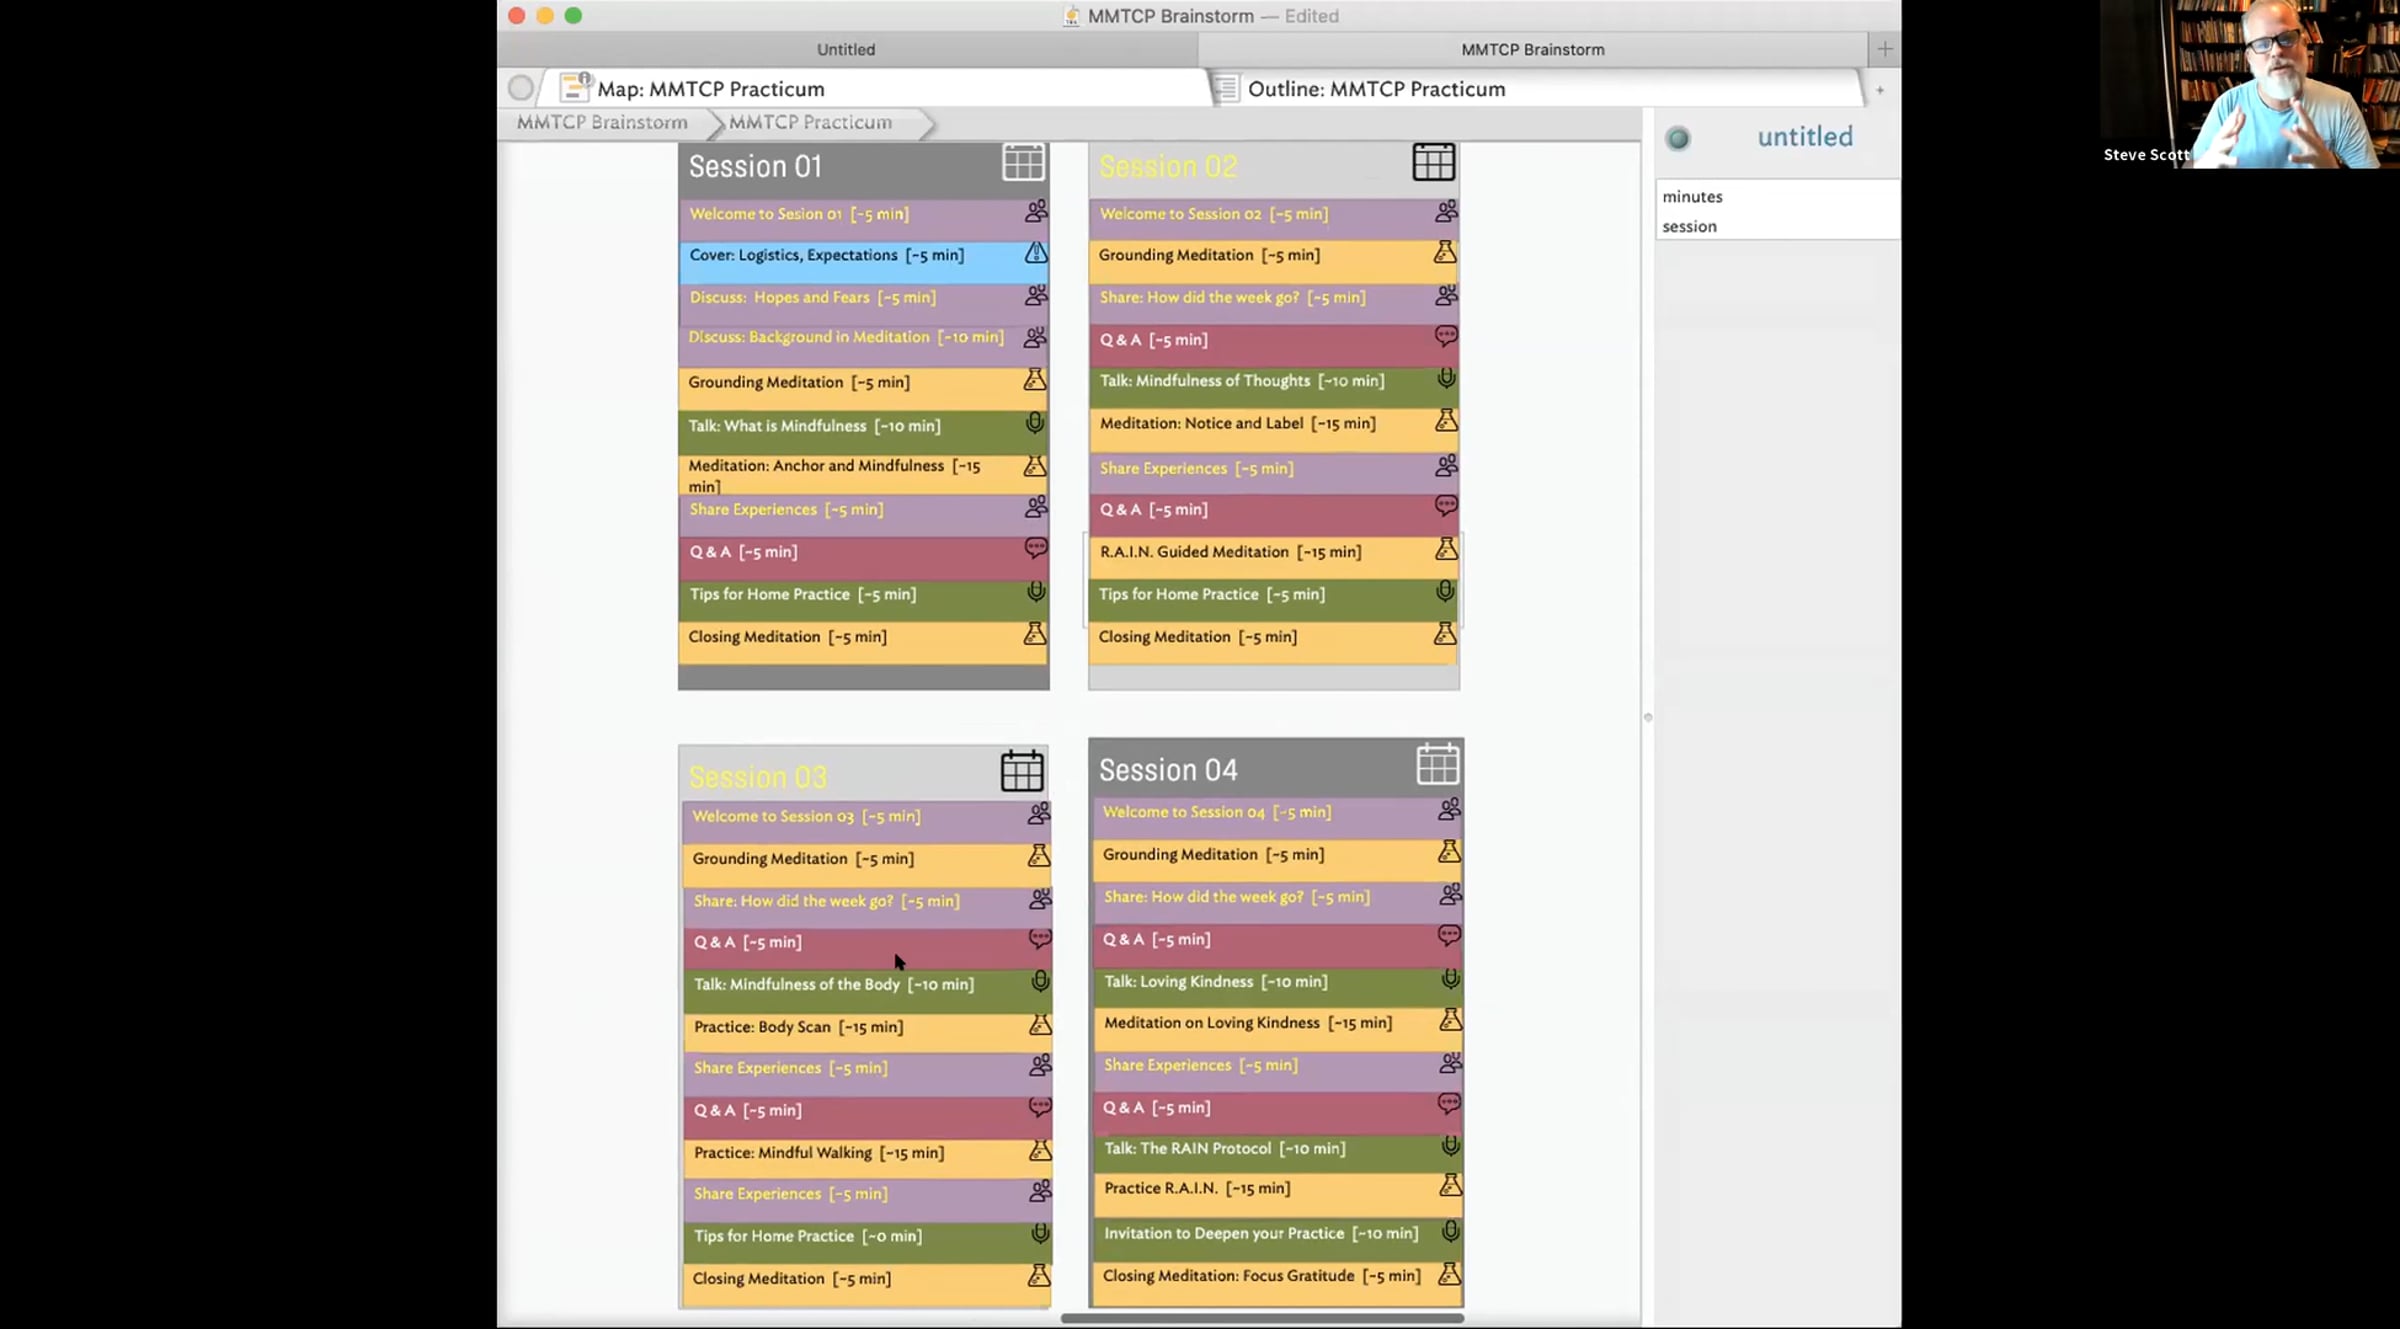This screenshot has height=1329, width=2400.
Task: Switch to the Untitled window tab
Action: click(x=846, y=49)
